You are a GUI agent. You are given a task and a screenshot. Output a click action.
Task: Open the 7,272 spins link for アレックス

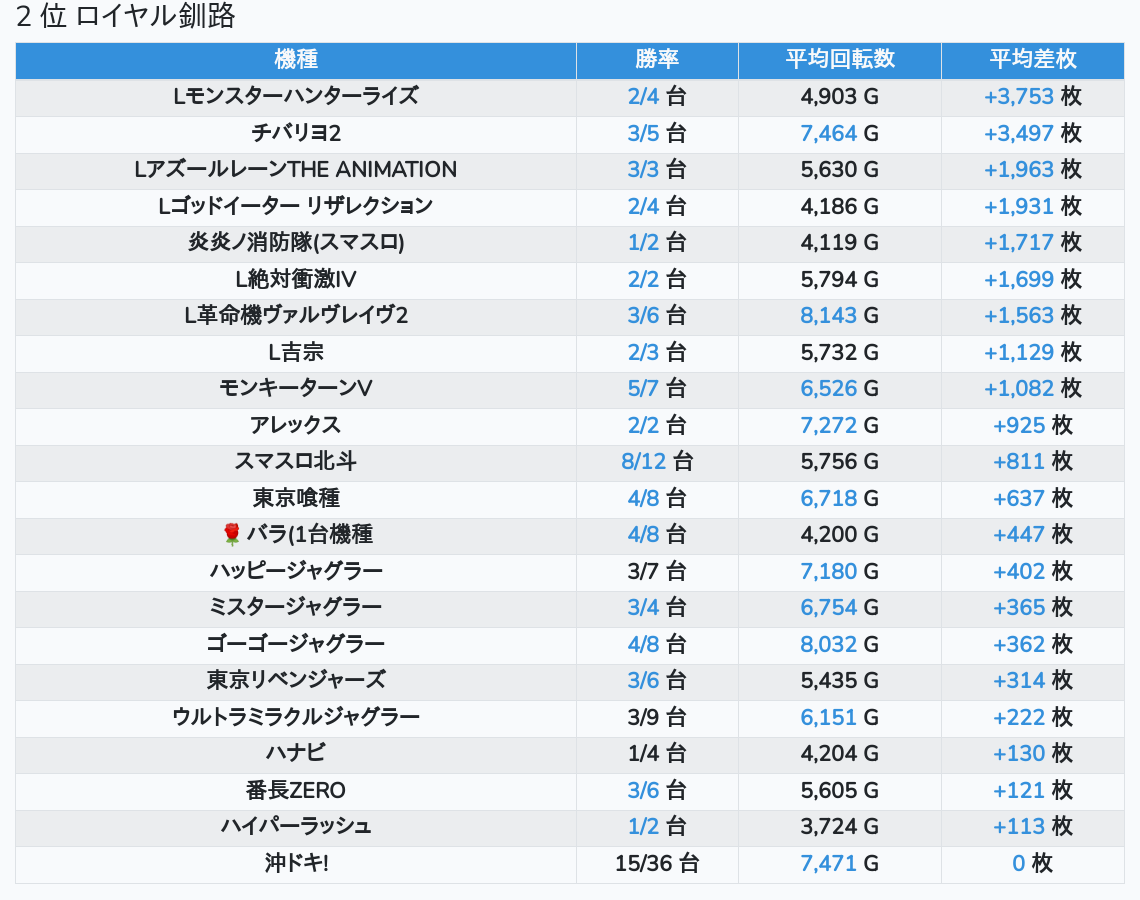(x=828, y=425)
